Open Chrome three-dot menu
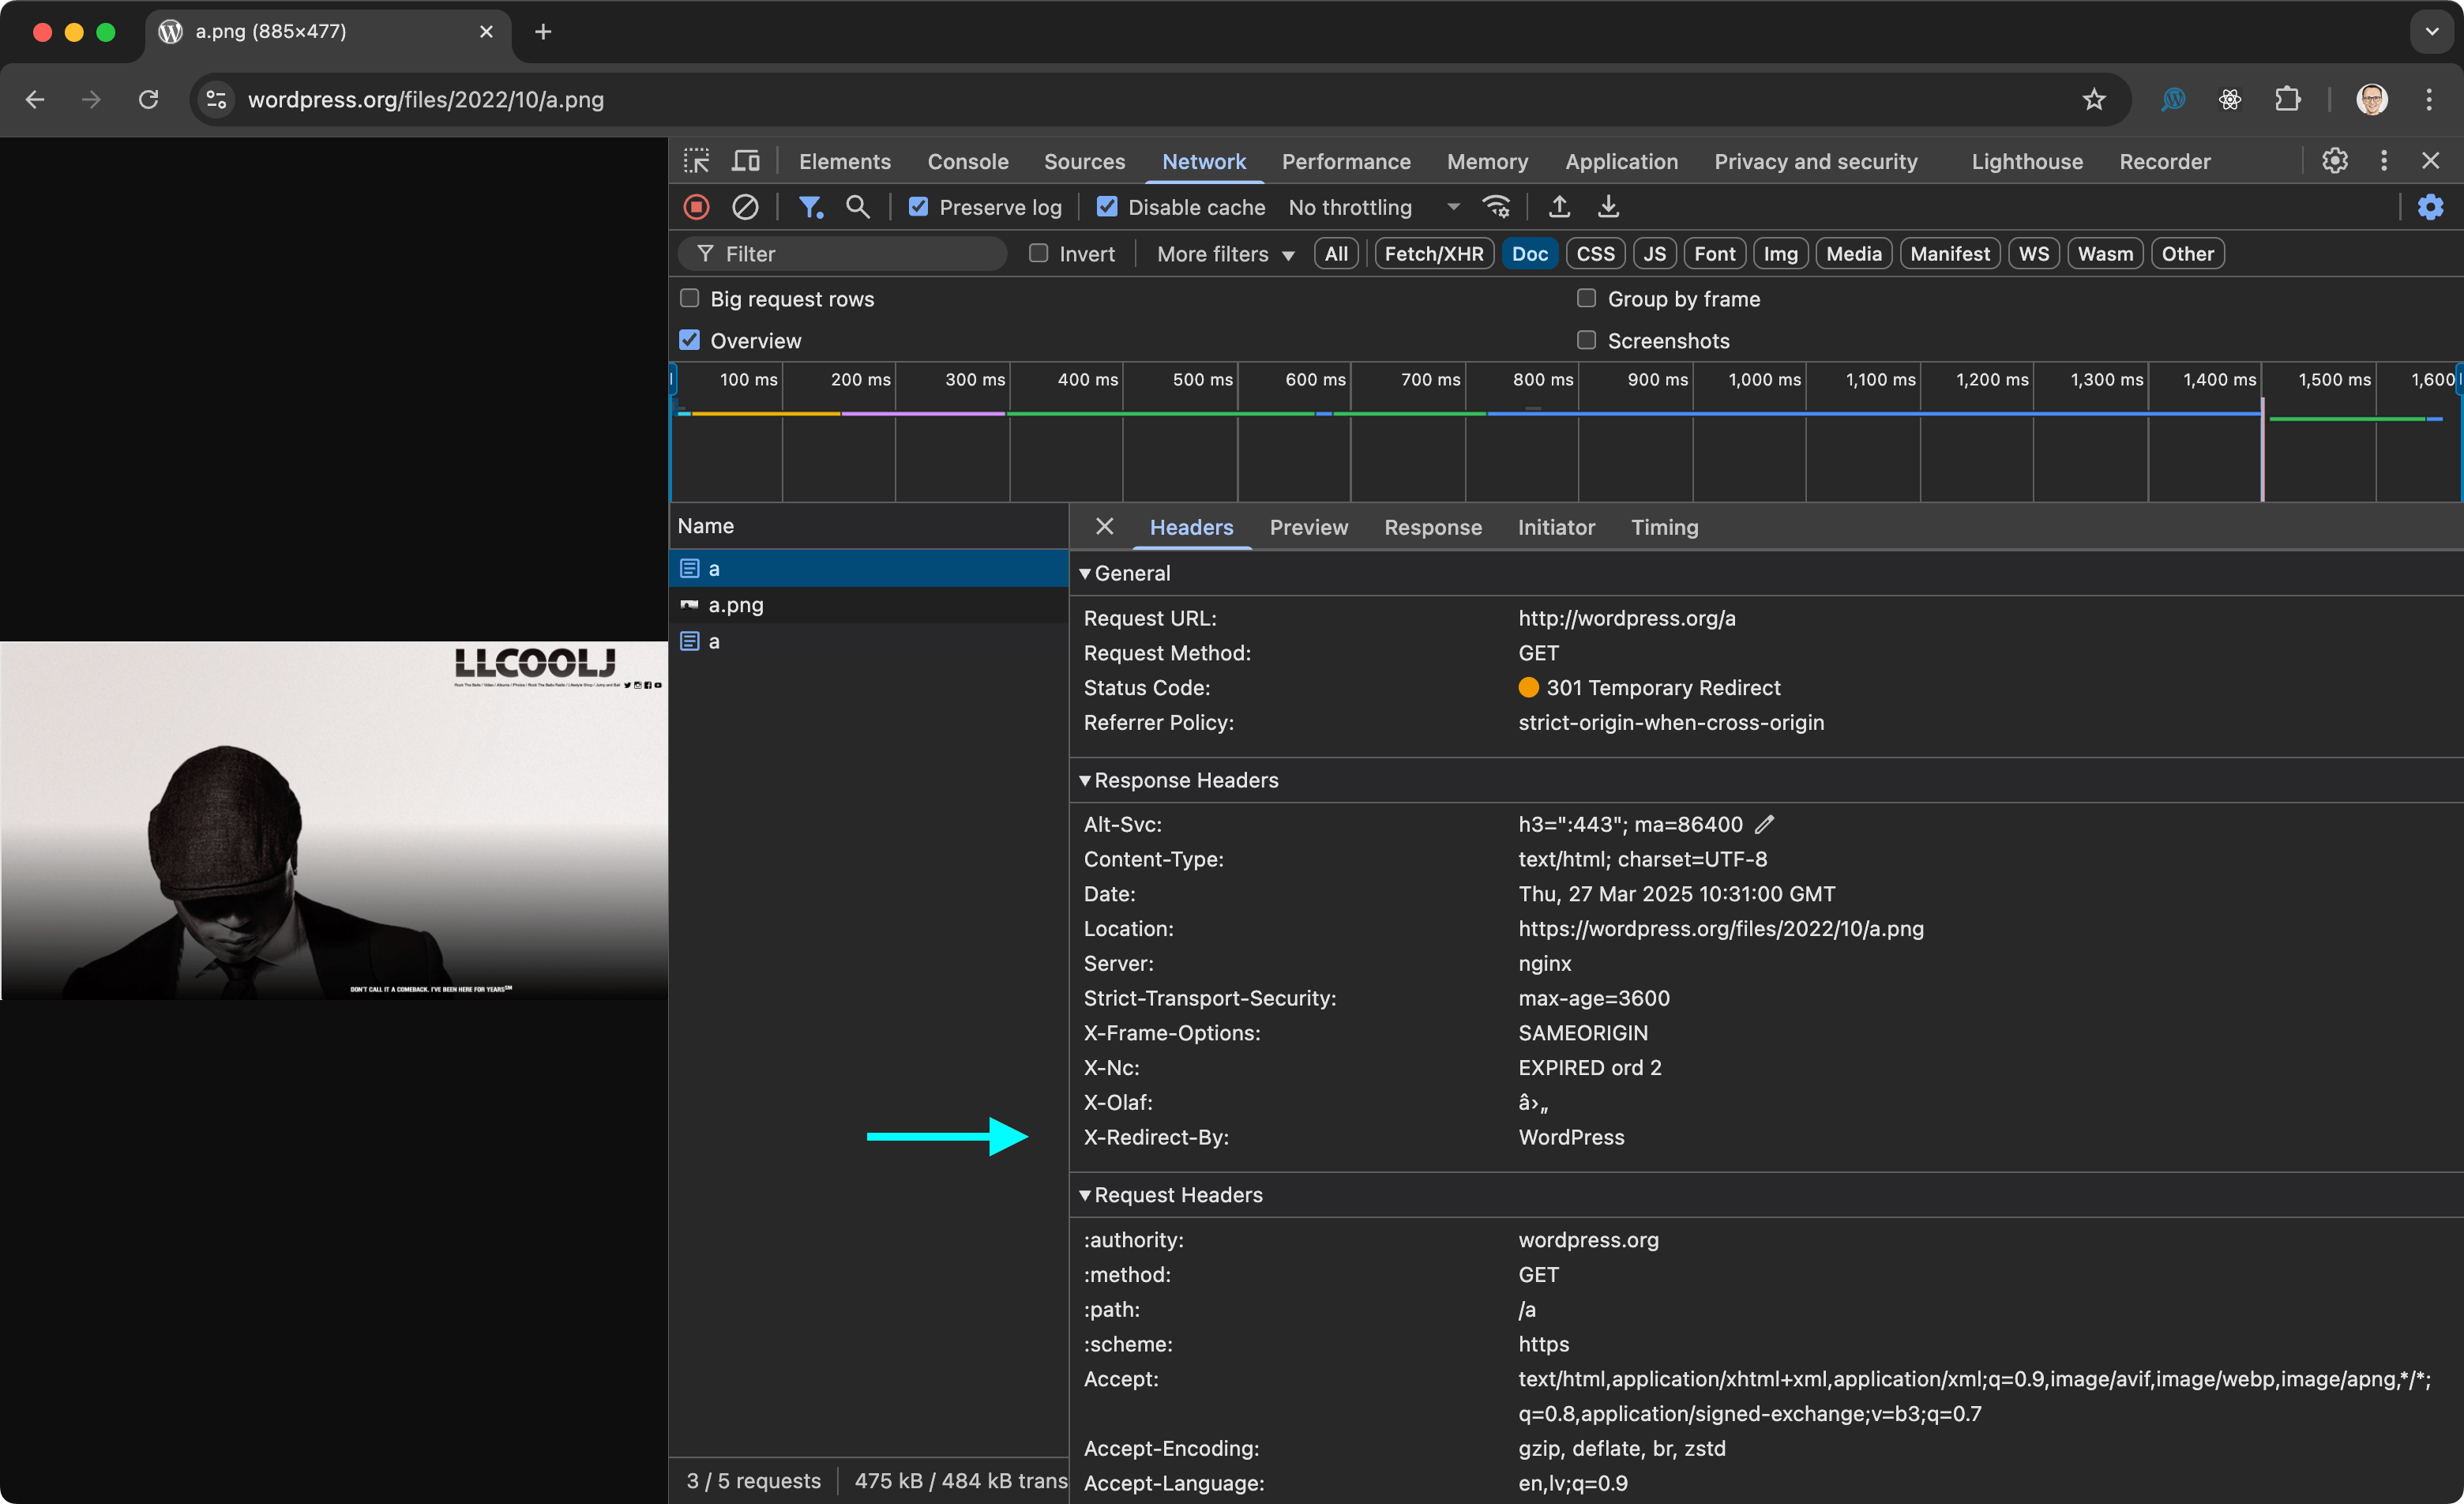Screen dimensions: 2464x1504 point(2429,99)
